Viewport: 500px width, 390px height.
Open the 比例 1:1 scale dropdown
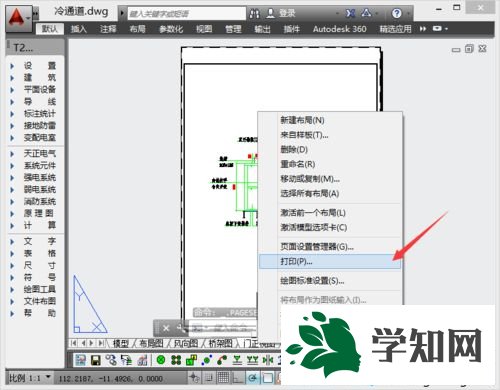coord(29,378)
